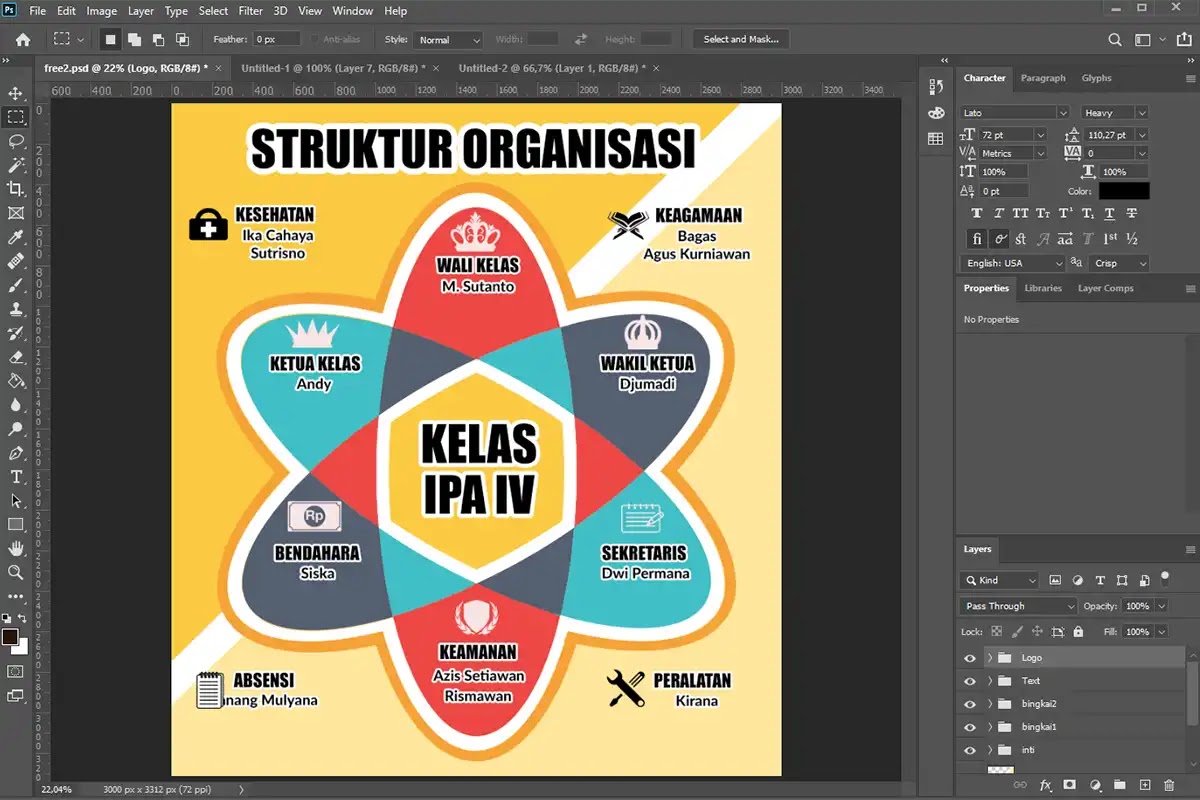Viewport: 1200px width, 800px height.
Task: Select the Horizontal Type tool
Action: (16, 476)
